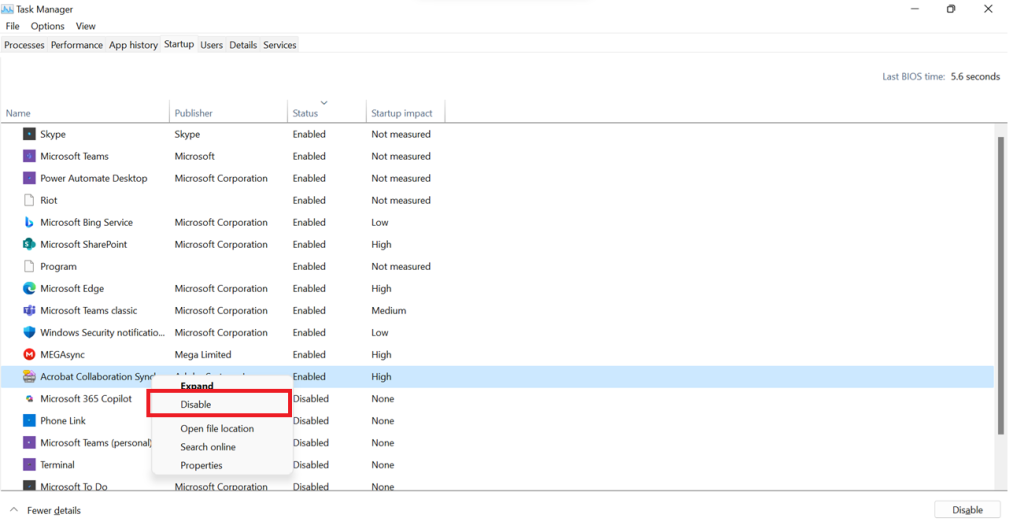1024x529 pixels.
Task: Switch to the Details tab
Action: (243, 45)
